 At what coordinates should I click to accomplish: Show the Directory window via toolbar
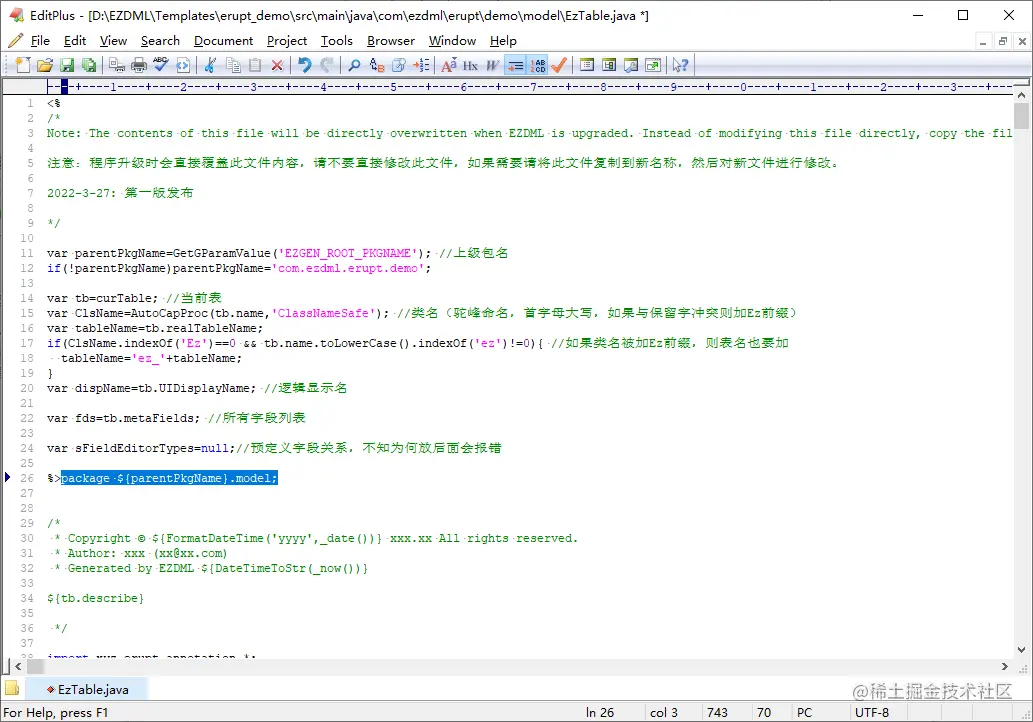point(609,65)
